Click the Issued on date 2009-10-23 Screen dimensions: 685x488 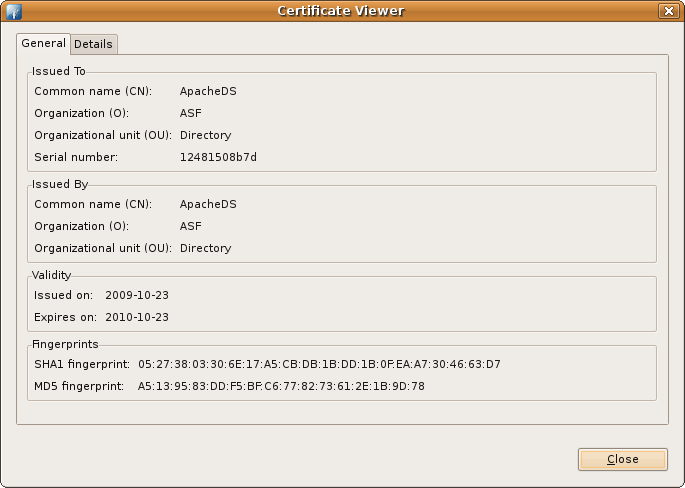137,295
